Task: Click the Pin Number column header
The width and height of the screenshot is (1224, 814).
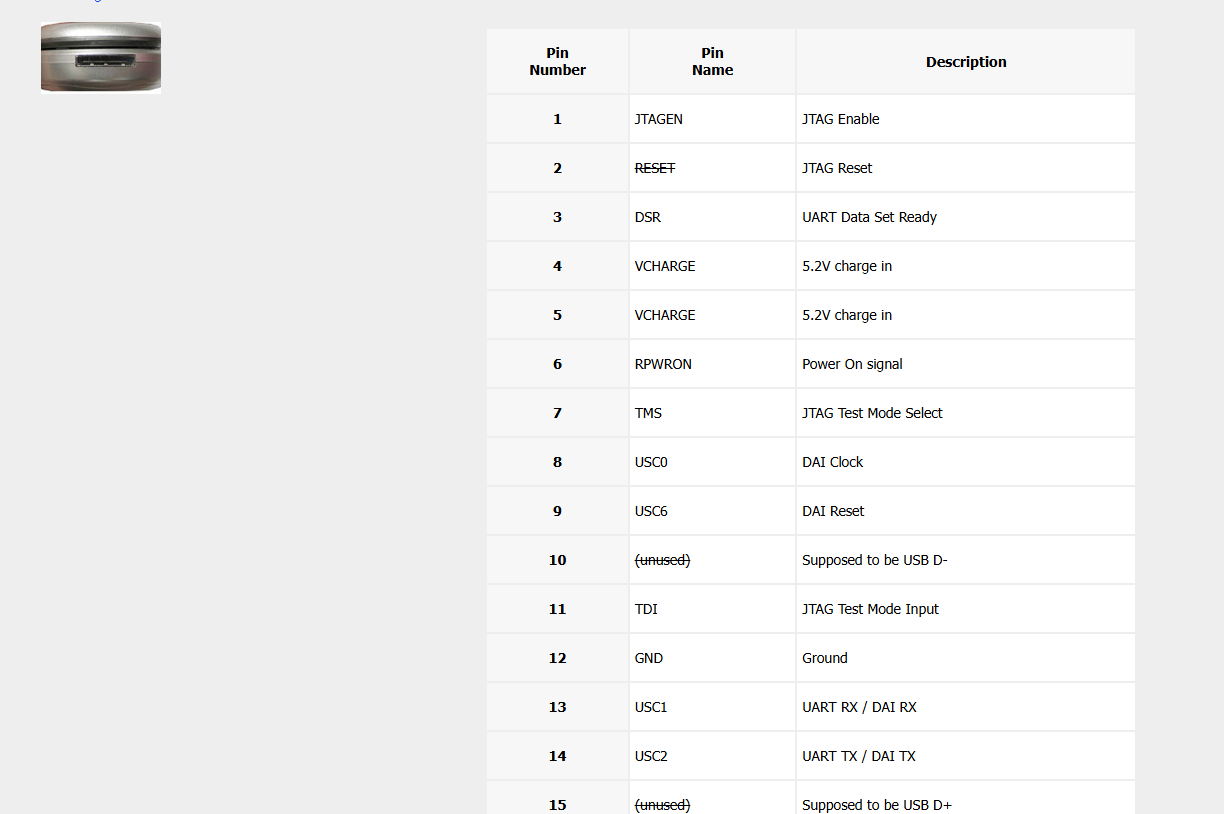Action: pos(557,62)
